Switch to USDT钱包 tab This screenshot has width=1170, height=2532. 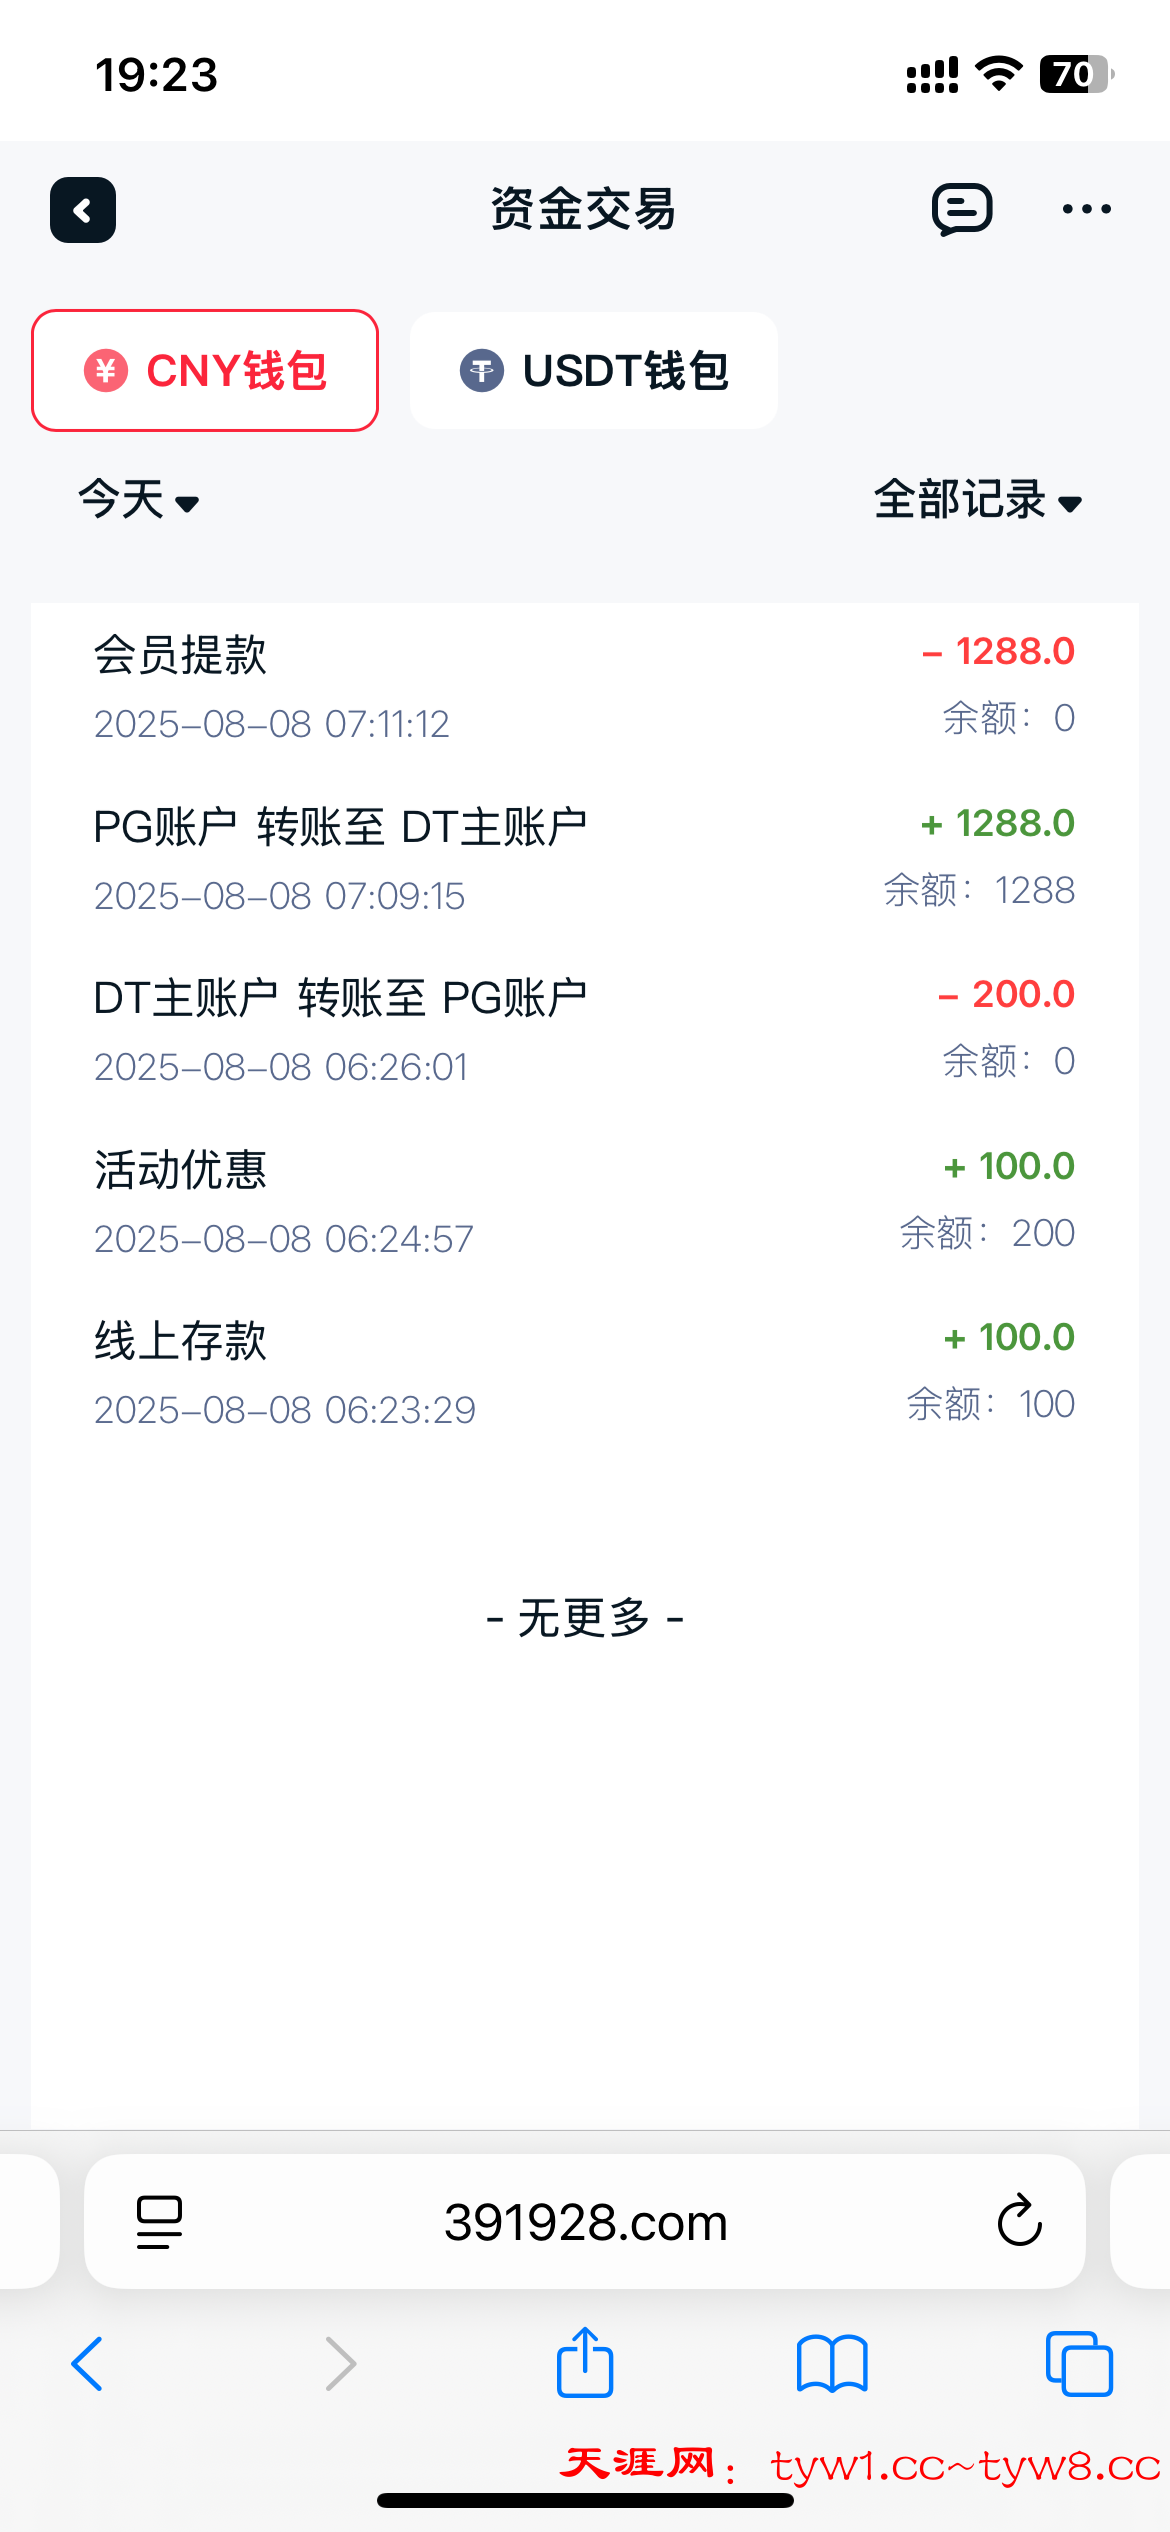tap(594, 371)
